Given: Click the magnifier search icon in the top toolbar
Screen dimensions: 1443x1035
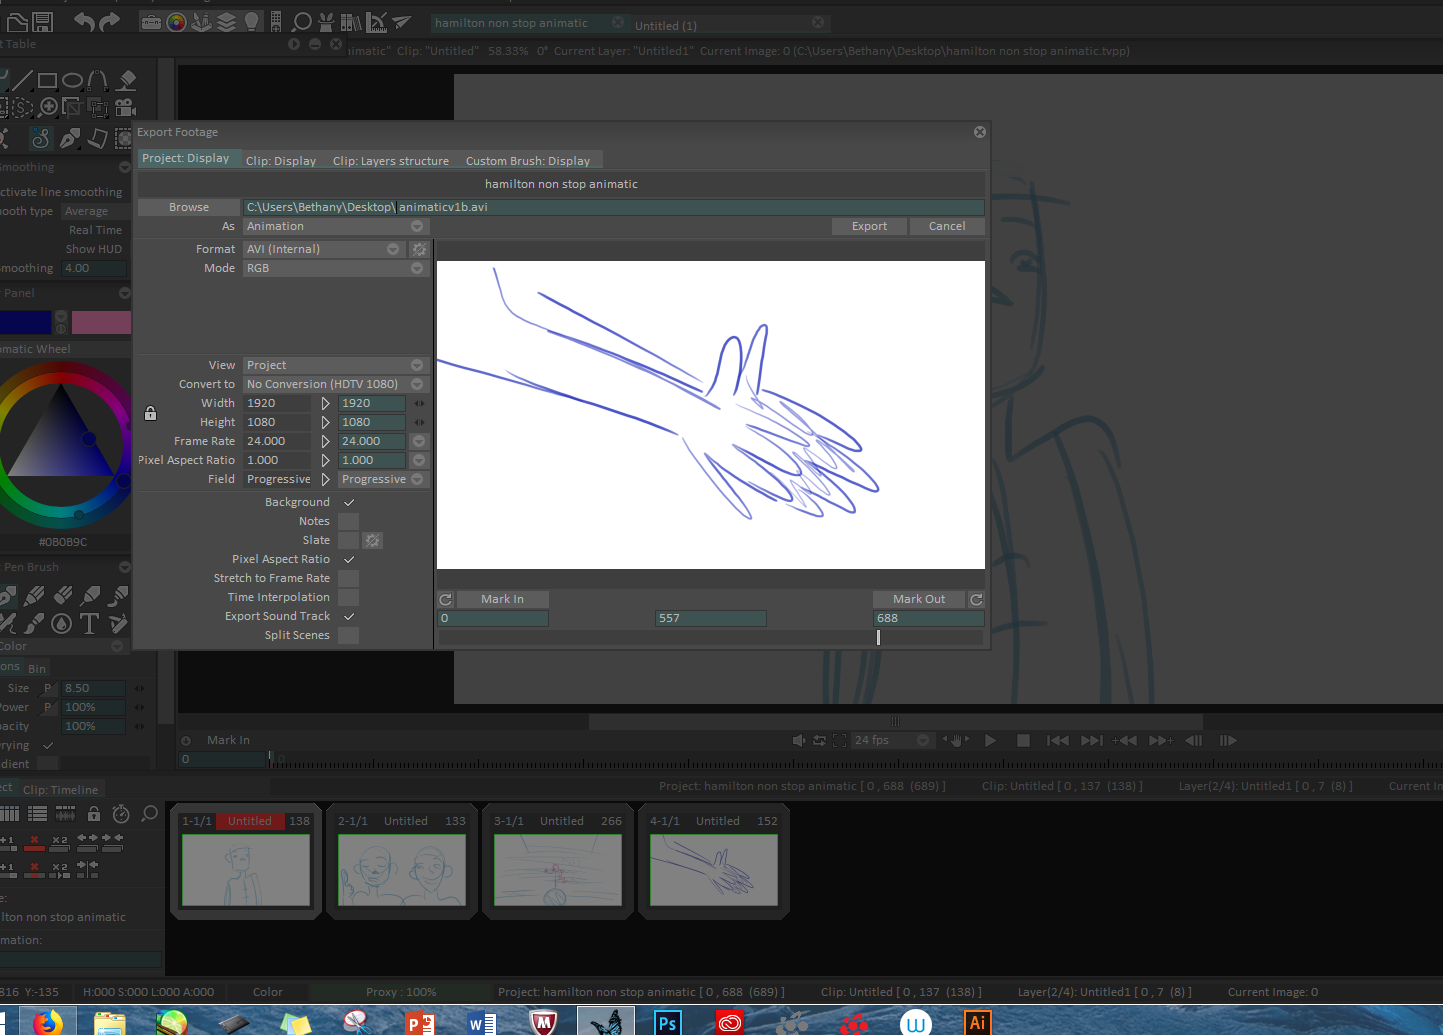Looking at the screenshot, I should click(x=302, y=22).
